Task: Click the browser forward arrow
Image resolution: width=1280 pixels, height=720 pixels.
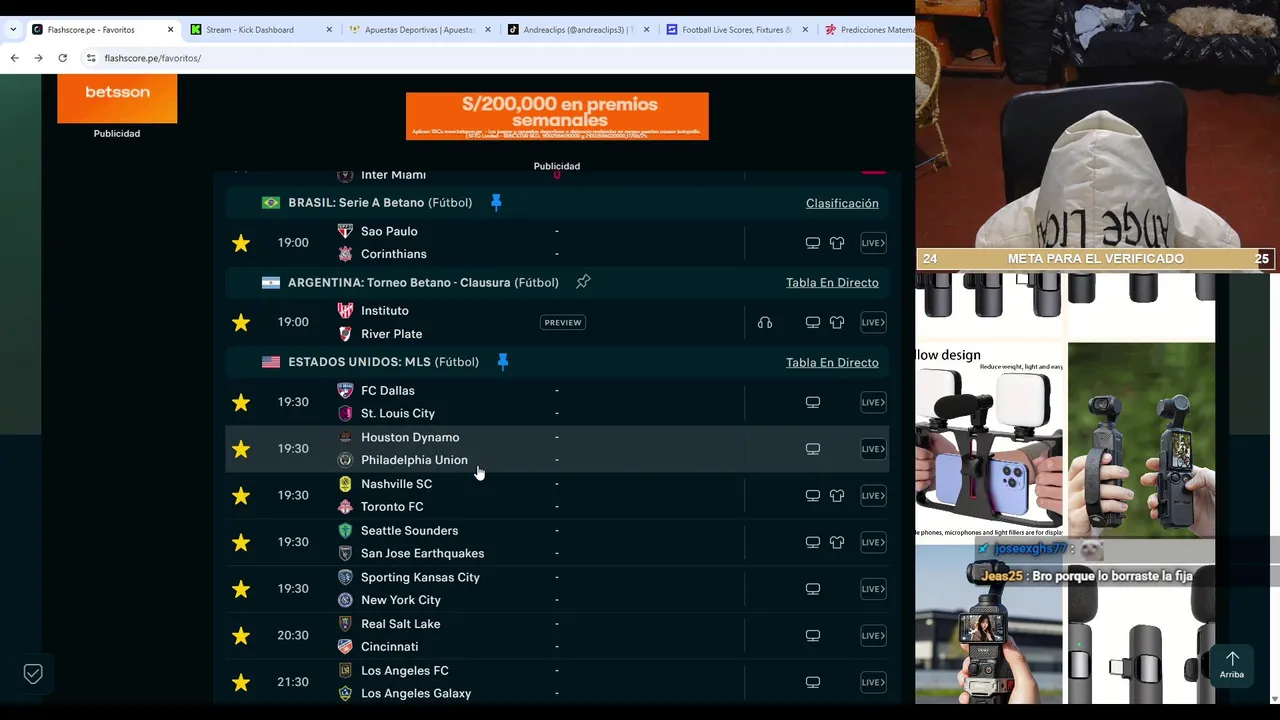Action: pos(38,58)
